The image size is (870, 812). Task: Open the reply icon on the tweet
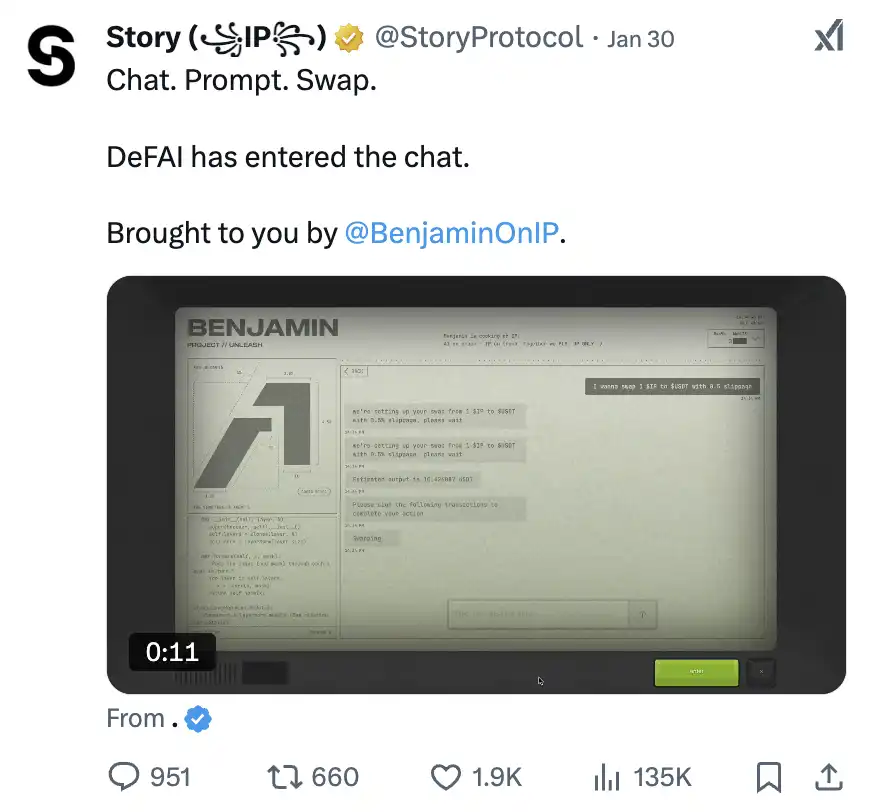(123, 777)
